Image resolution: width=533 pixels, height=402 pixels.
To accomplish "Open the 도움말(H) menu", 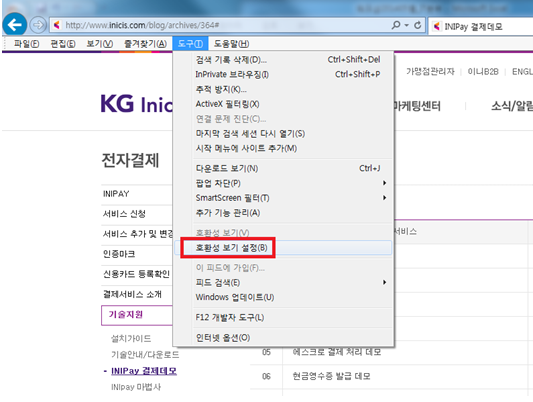I will (x=231, y=44).
